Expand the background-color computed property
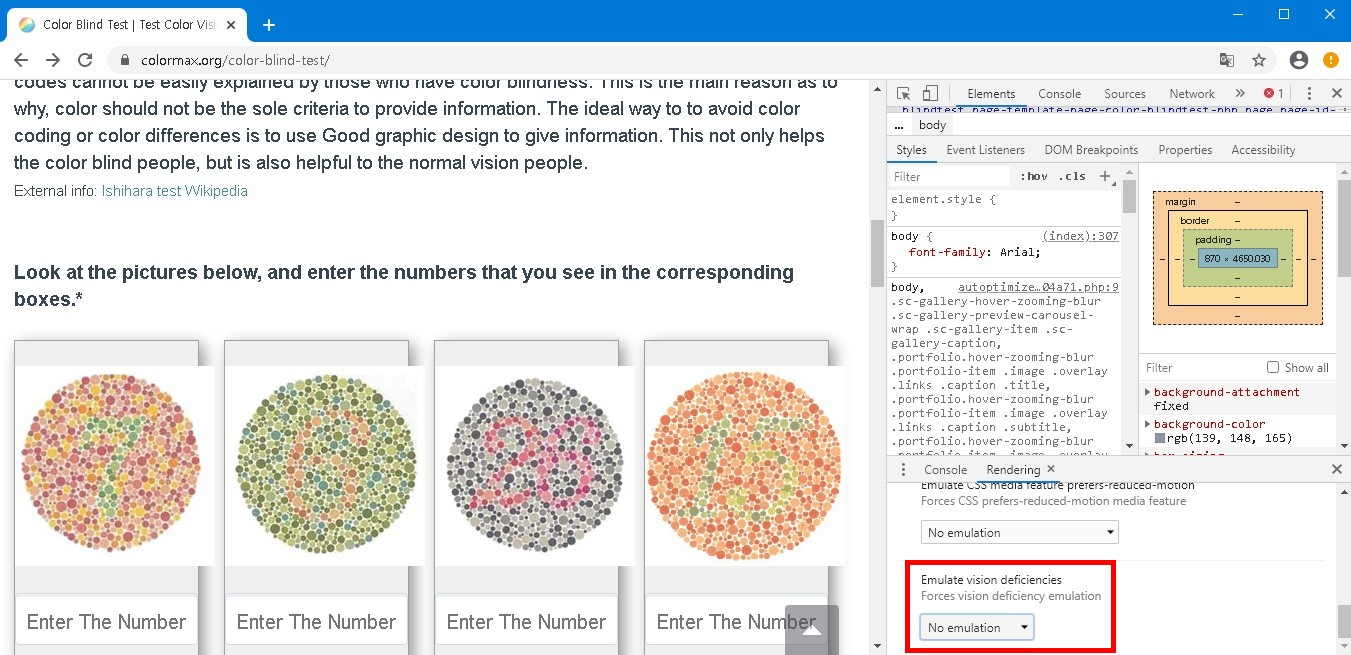Image resolution: width=1351 pixels, height=655 pixels. click(1148, 424)
